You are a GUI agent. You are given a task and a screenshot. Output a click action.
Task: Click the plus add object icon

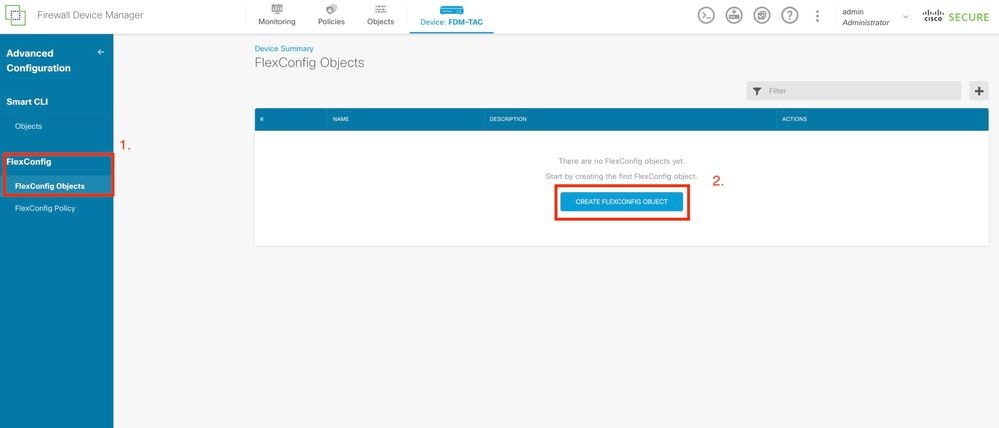pyautogui.click(x=979, y=91)
